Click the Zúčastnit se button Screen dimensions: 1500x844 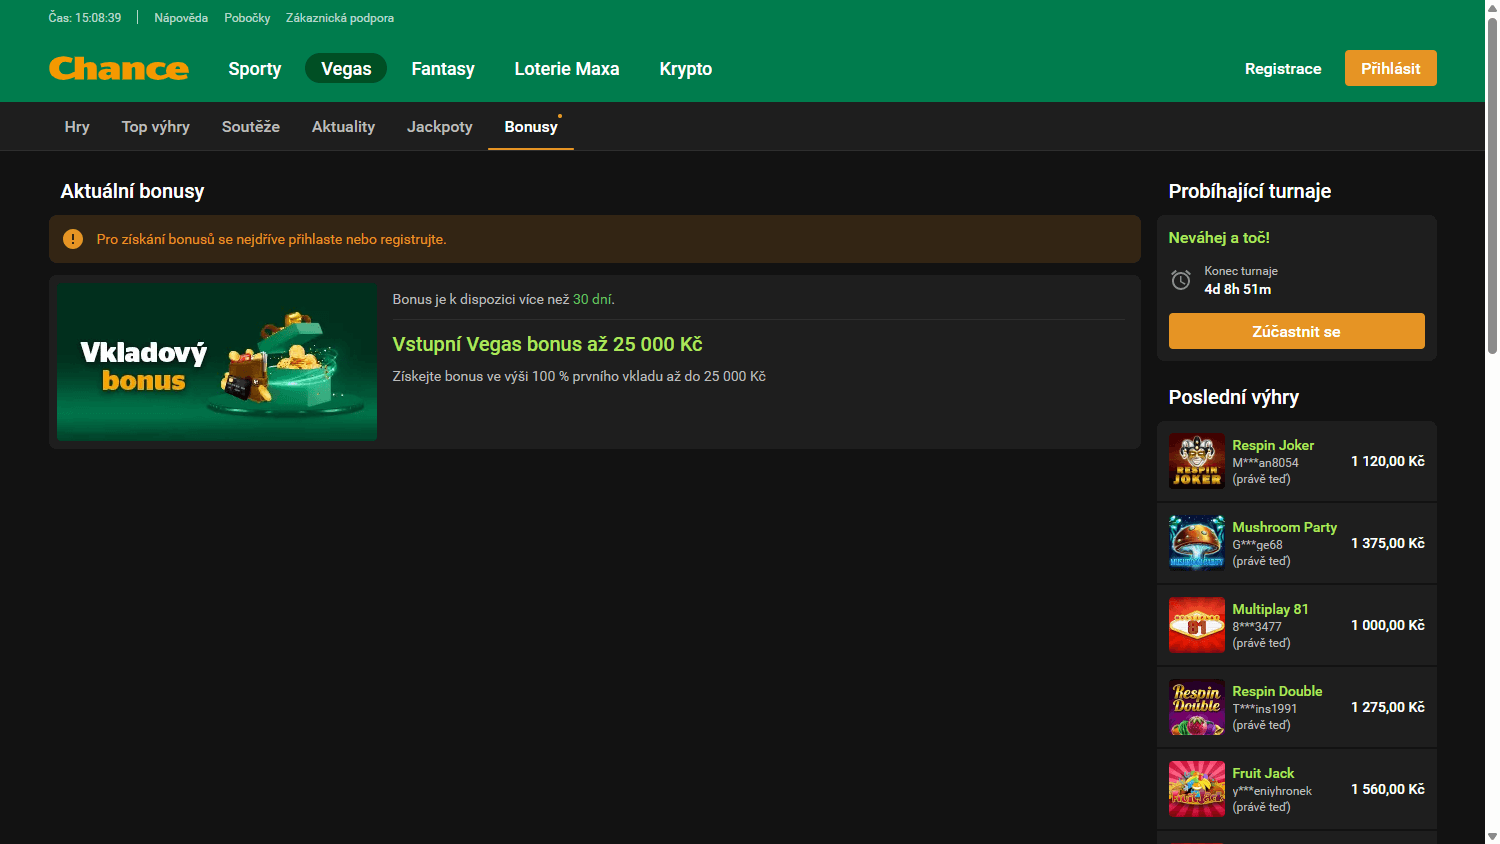[1296, 330]
